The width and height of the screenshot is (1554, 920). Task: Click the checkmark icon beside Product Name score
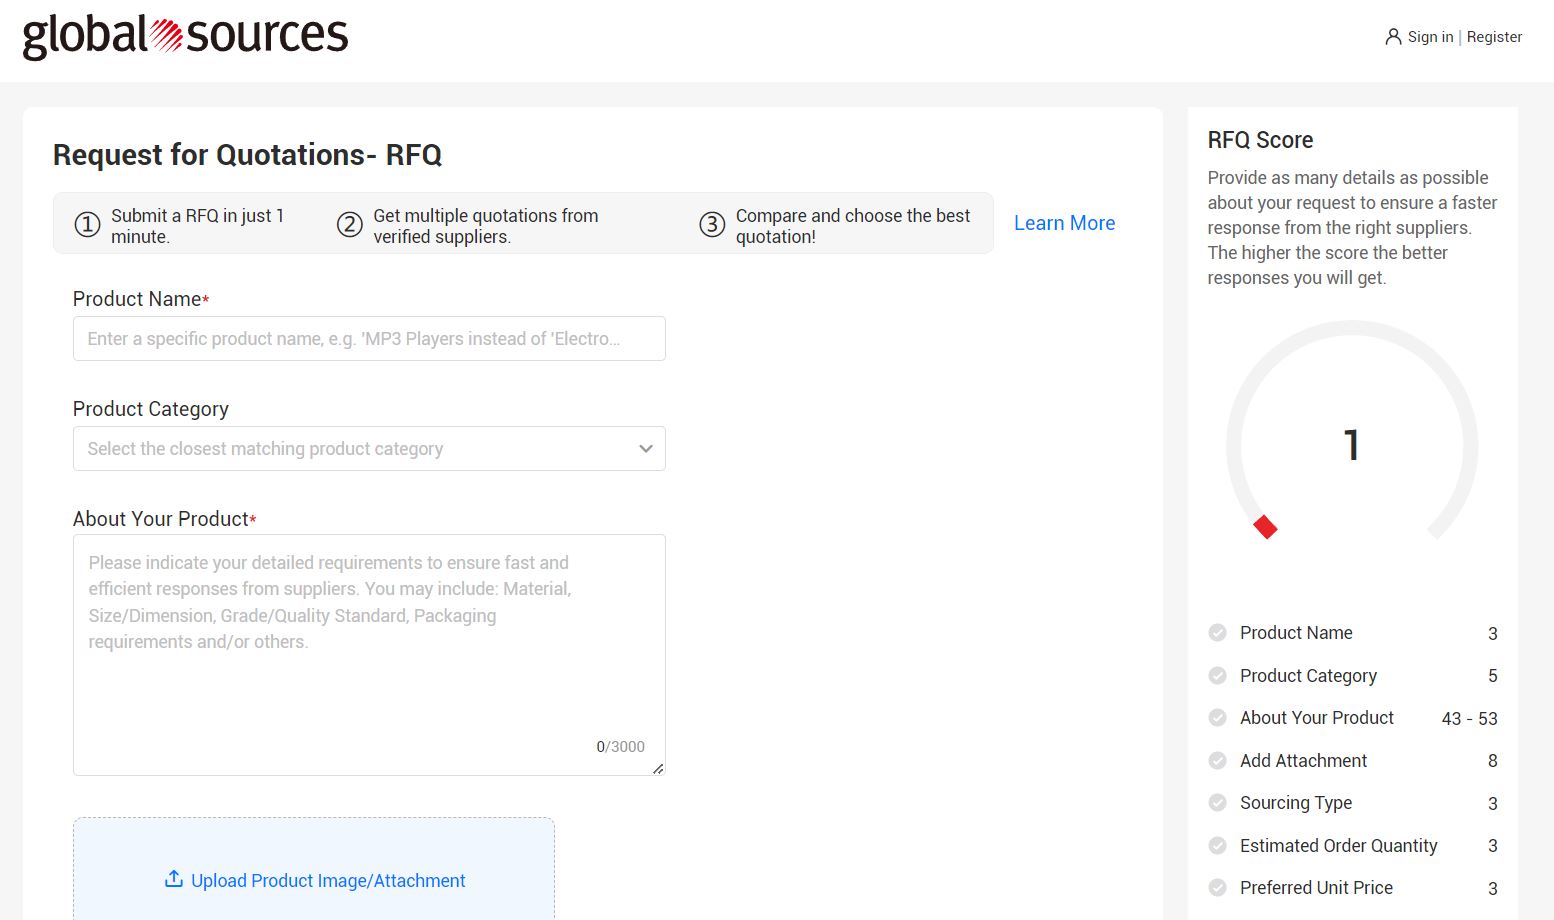(x=1217, y=632)
